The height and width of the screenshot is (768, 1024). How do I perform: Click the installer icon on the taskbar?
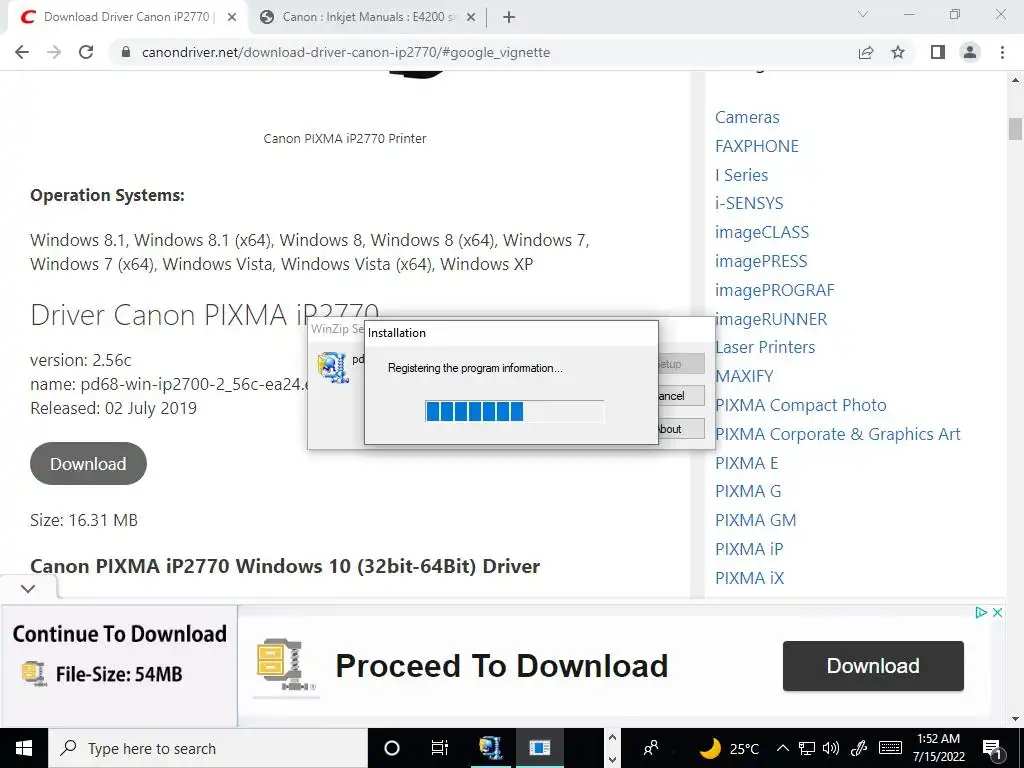(490, 748)
